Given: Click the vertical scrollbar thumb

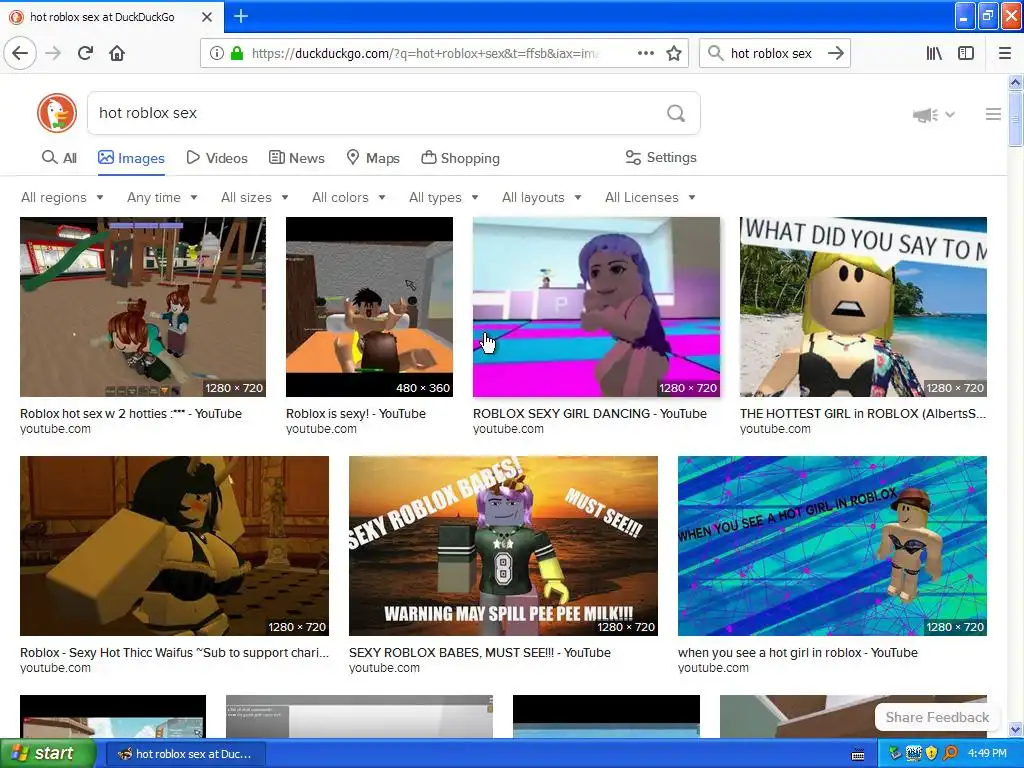Looking at the screenshot, I should point(1015,119).
